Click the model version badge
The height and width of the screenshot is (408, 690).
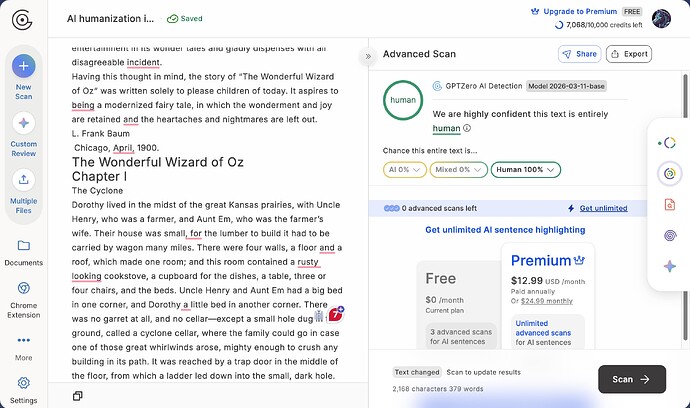(x=566, y=86)
